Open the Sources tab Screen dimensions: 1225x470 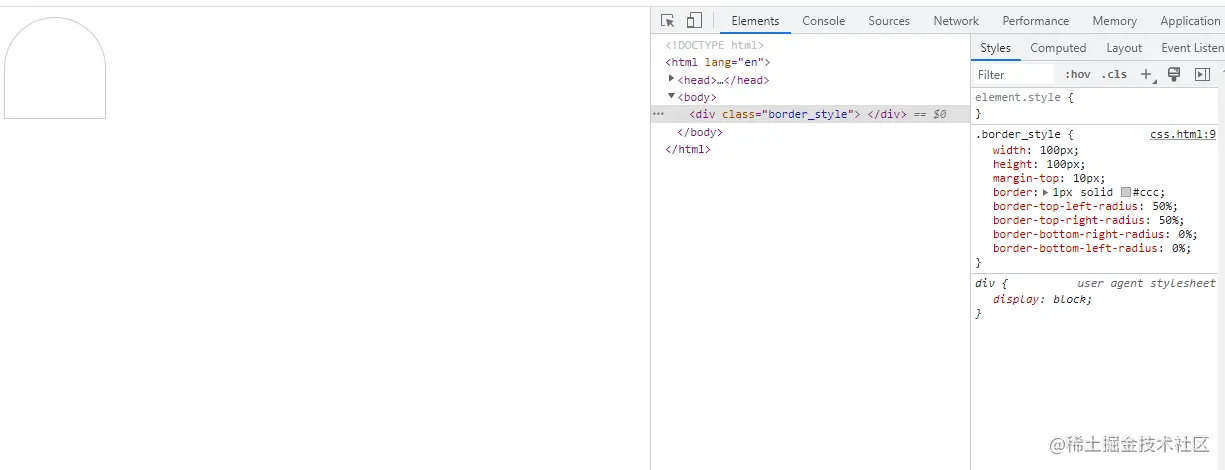[889, 21]
